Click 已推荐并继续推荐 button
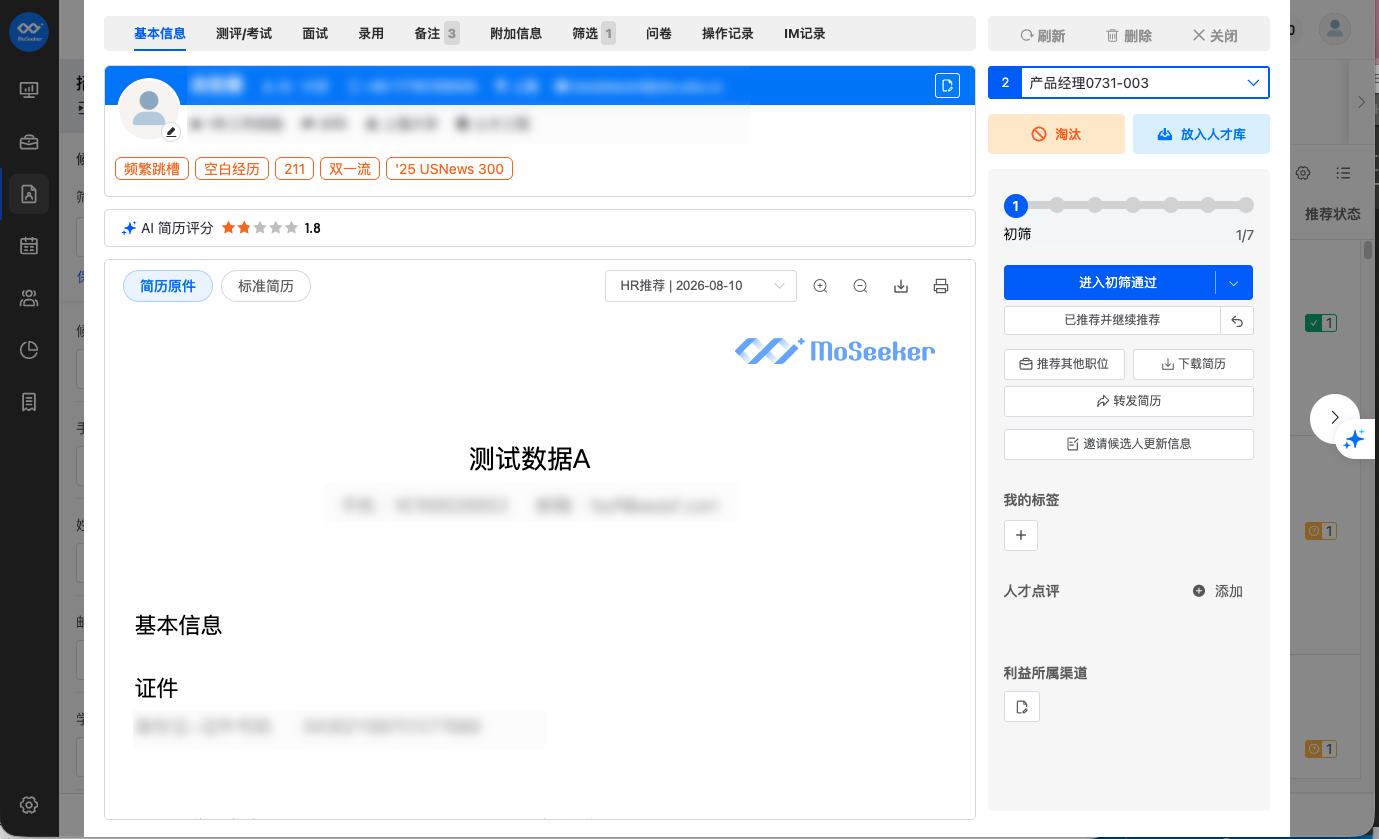 1112,321
